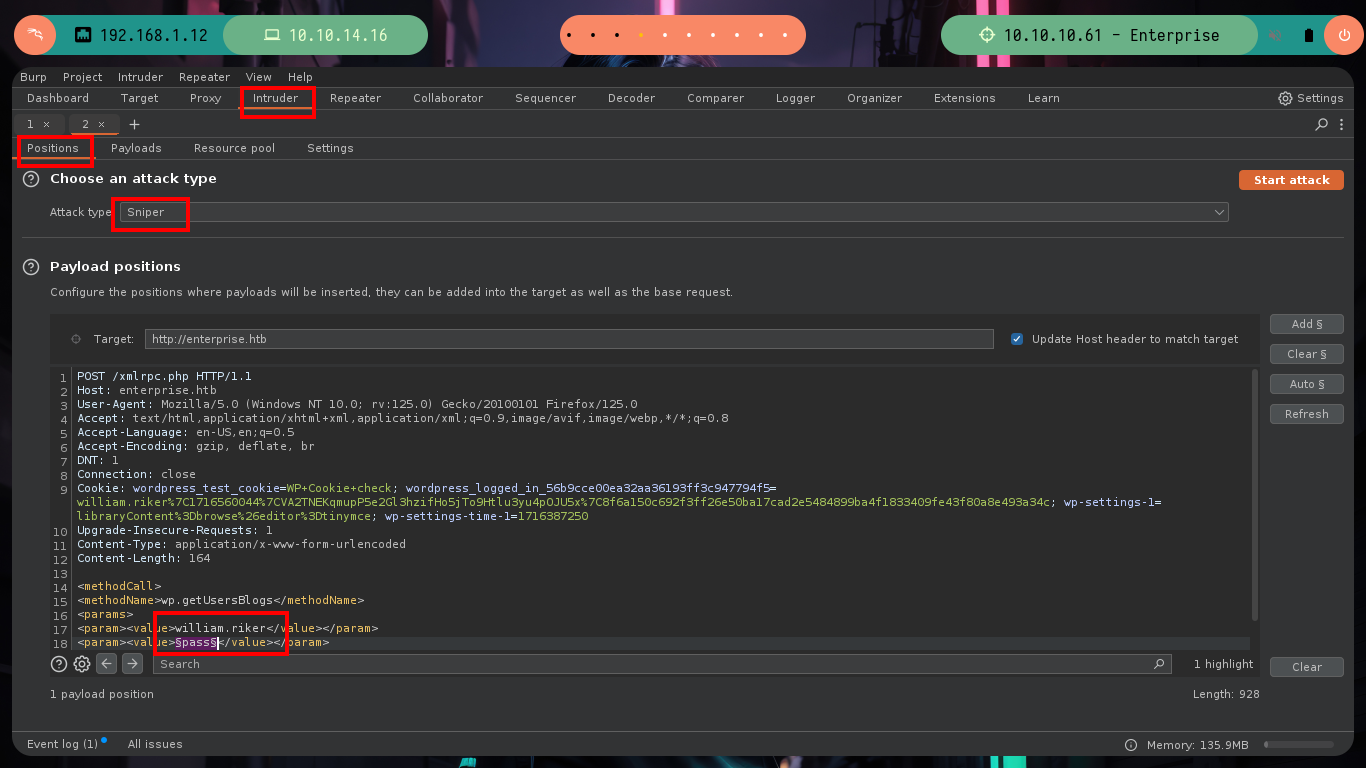Click the Start attack button
The image size is (1366, 768).
point(1291,180)
